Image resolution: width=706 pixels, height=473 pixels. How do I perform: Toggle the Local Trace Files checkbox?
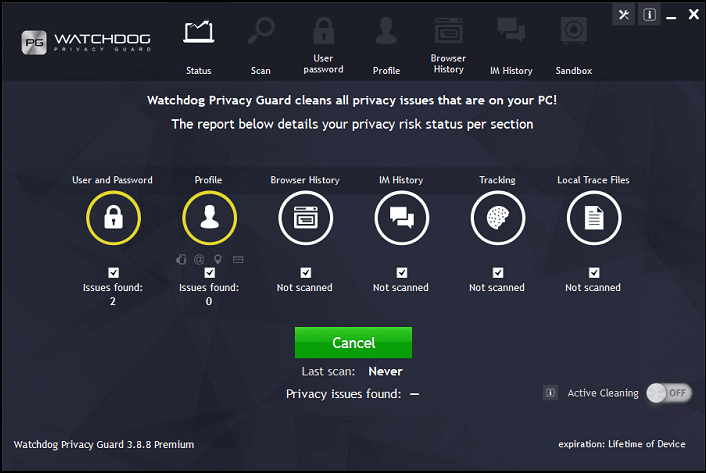[593, 272]
